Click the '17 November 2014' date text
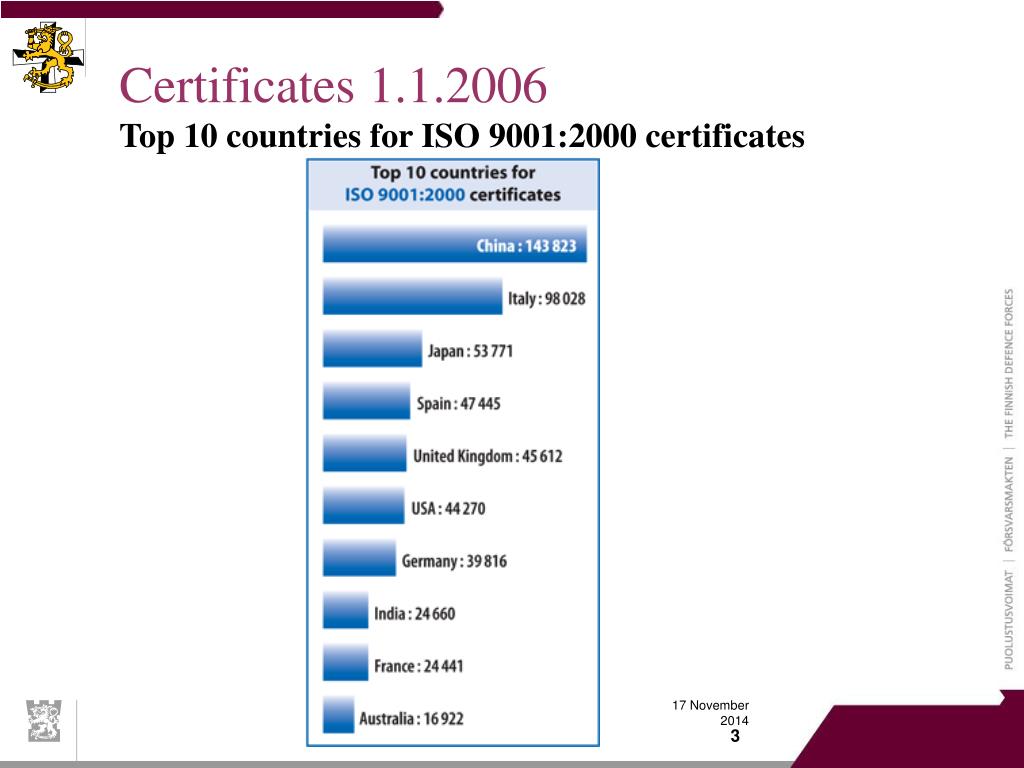This screenshot has height=768, width=1024. coord(711,713)
